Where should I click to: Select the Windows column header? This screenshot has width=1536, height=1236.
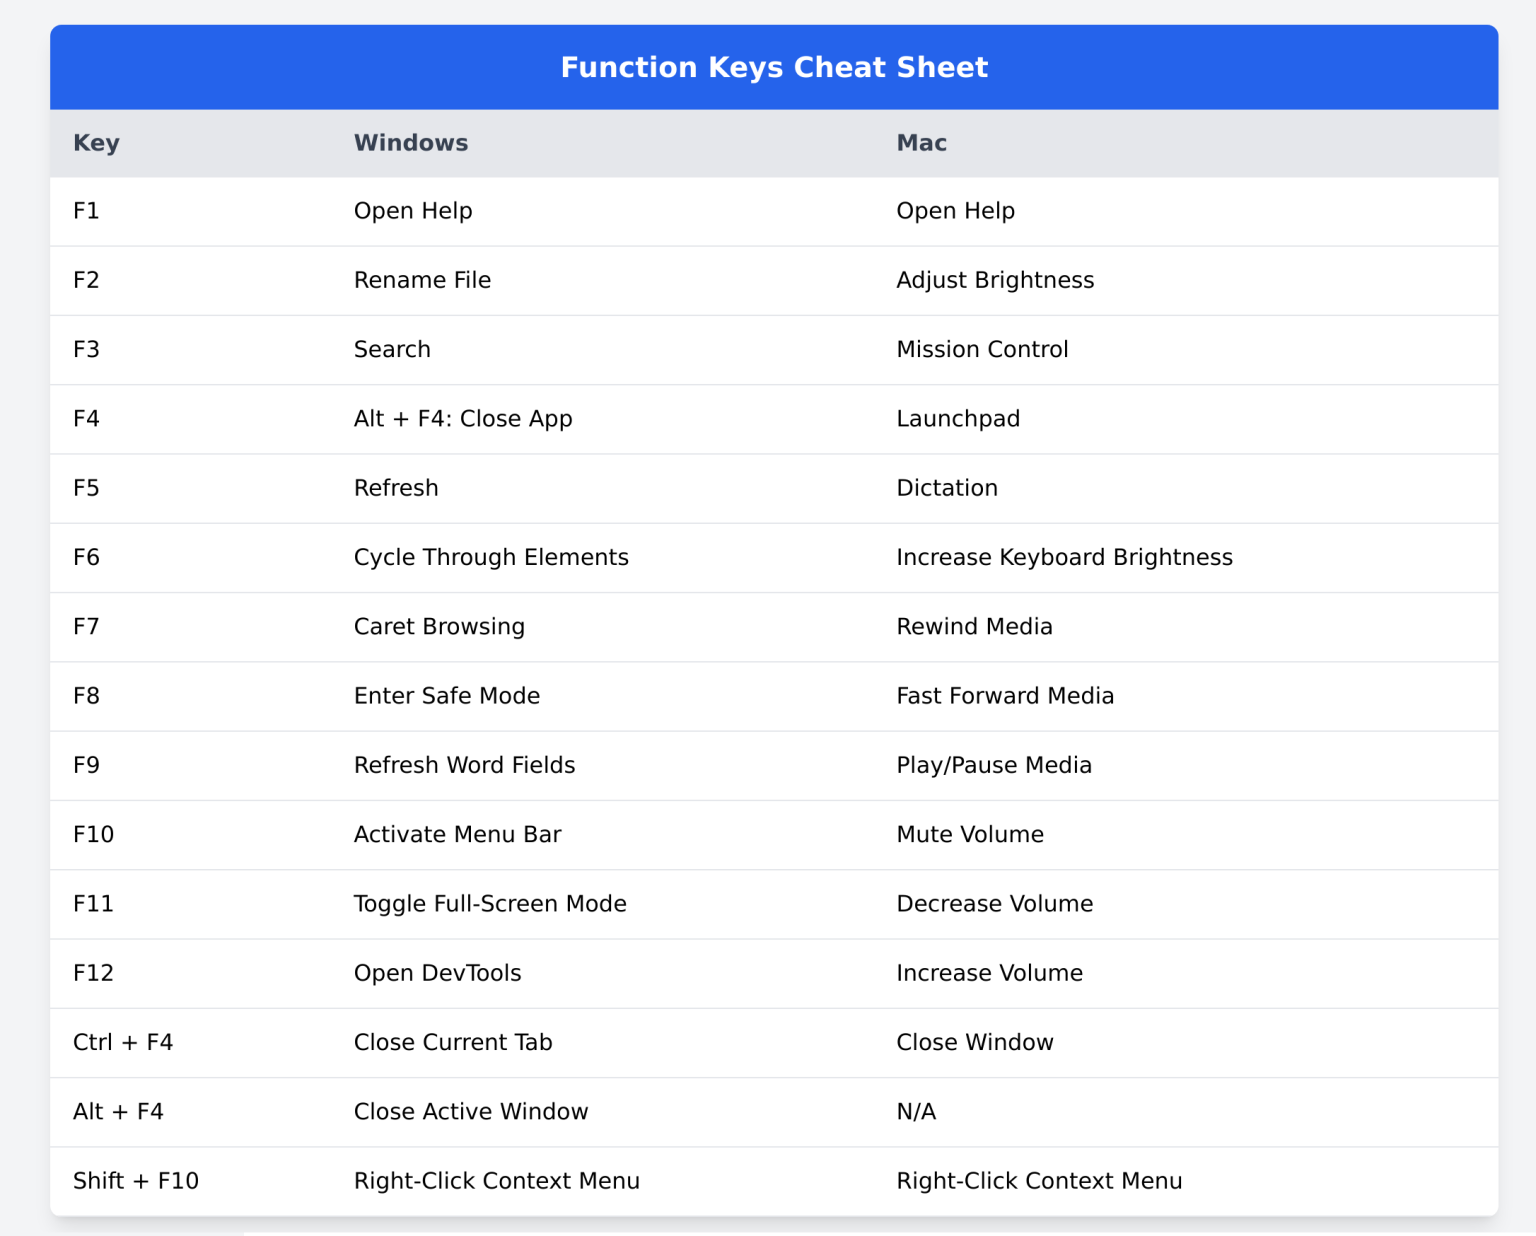click(410, 143)
